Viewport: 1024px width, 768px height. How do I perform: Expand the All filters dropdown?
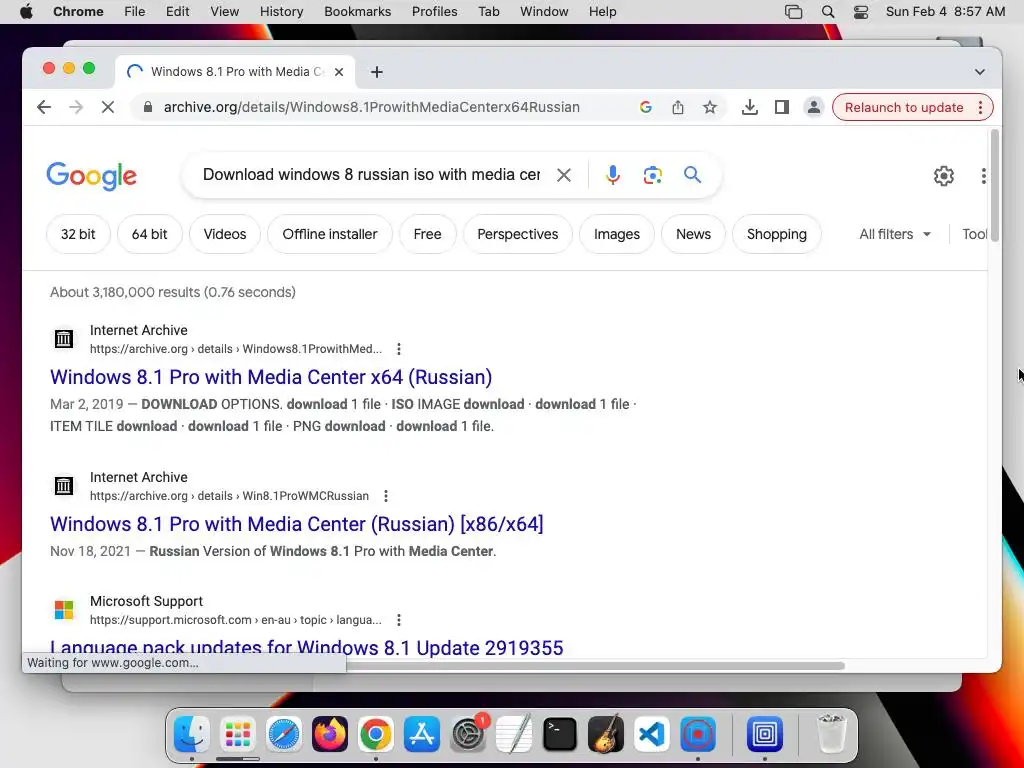(x=895, y=234)
